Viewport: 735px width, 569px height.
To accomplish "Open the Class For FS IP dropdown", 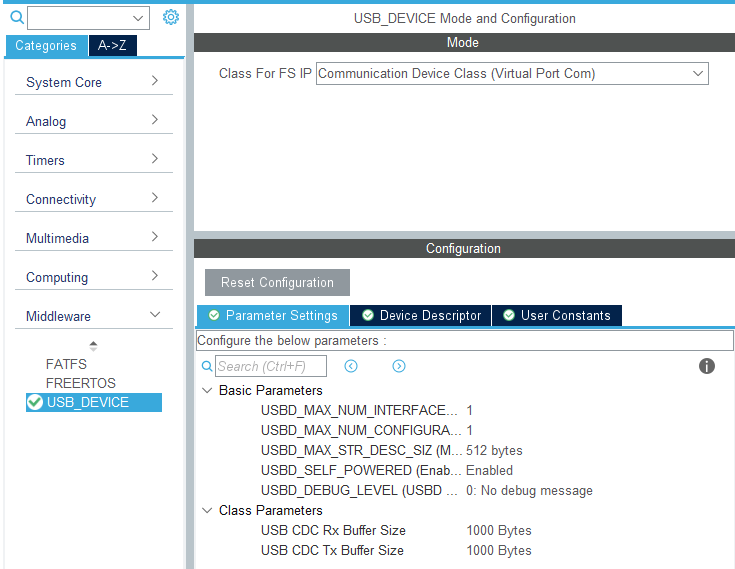I will point(512,74).
